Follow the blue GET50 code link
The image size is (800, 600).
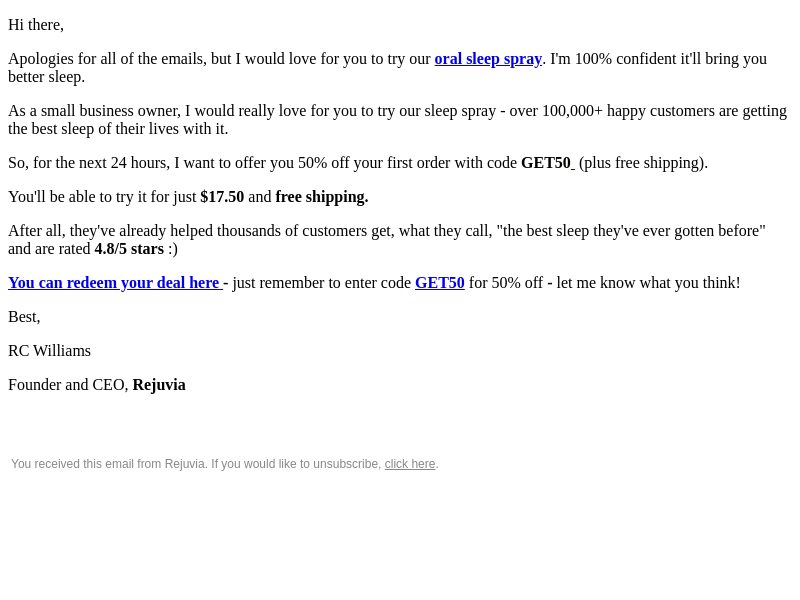point(440,283)
